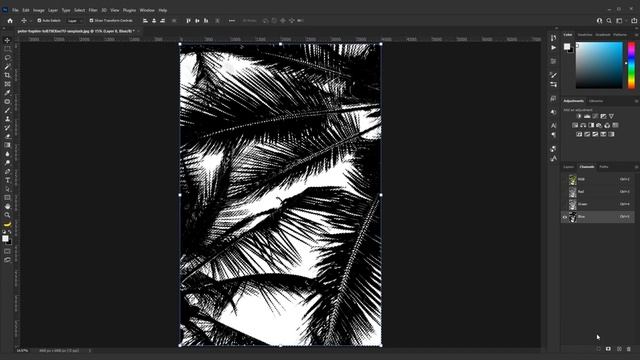Open the Color panel options menu
This screenshot has height=360, width=640.
[x=636, y=35]
